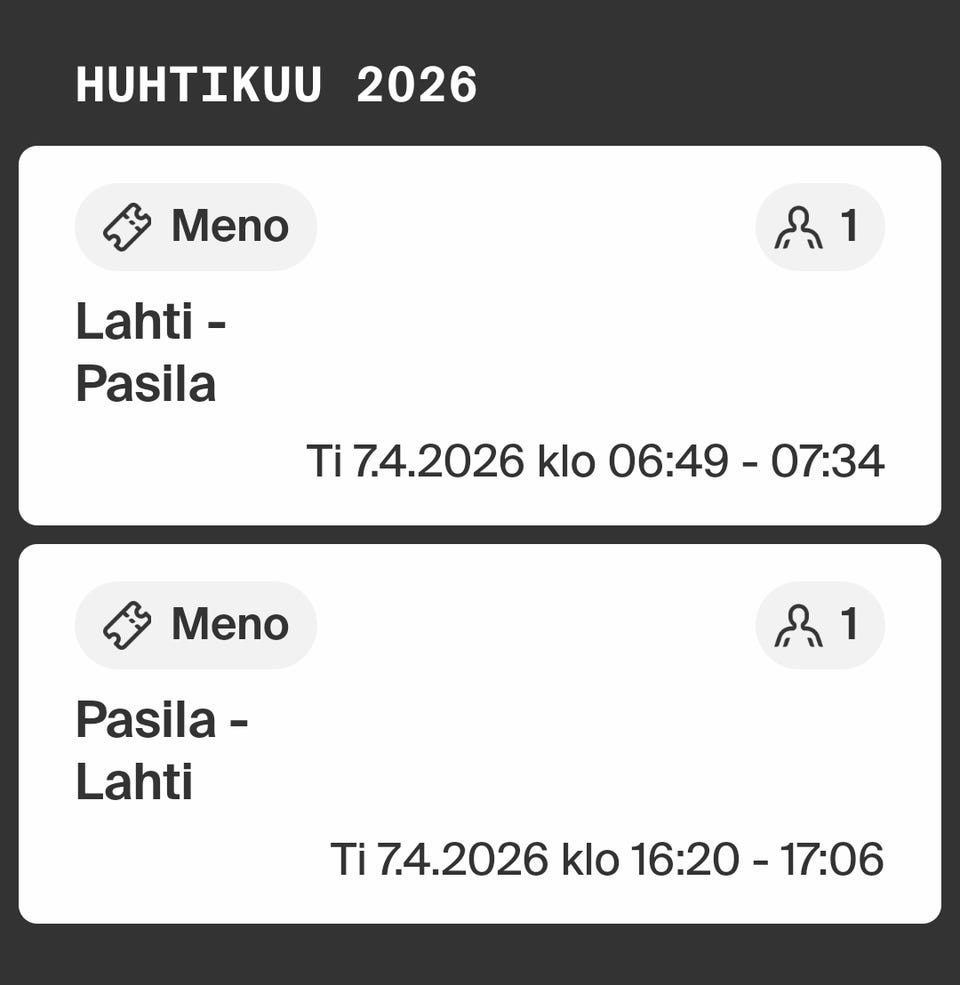Click the ticket icon on the Lahti - Pasila trip
Screen dimensions: 960x985
[128, 227]
